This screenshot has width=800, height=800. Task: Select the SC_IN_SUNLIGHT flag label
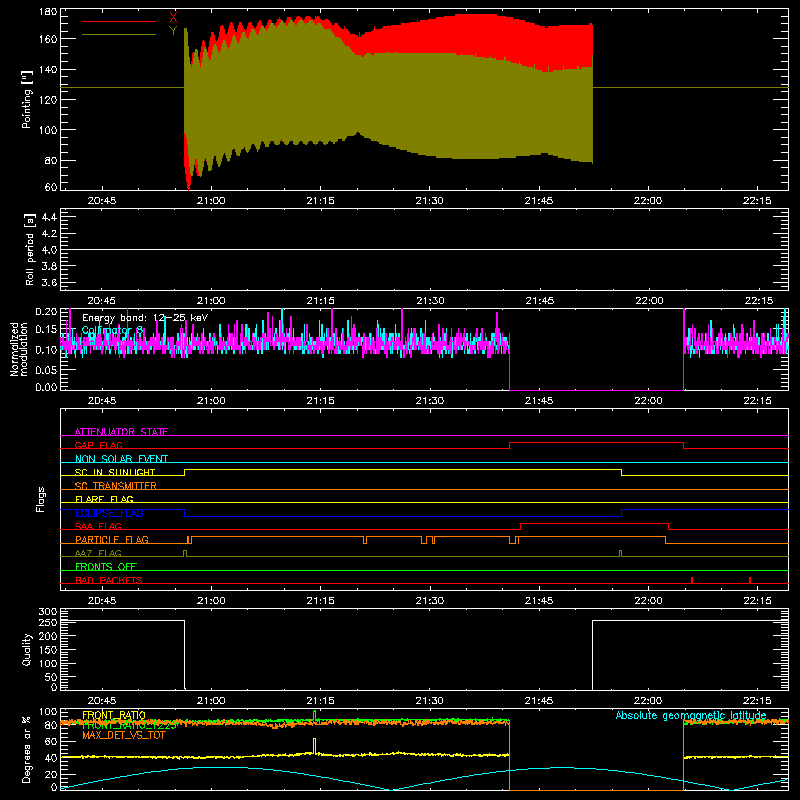(115, 472)
